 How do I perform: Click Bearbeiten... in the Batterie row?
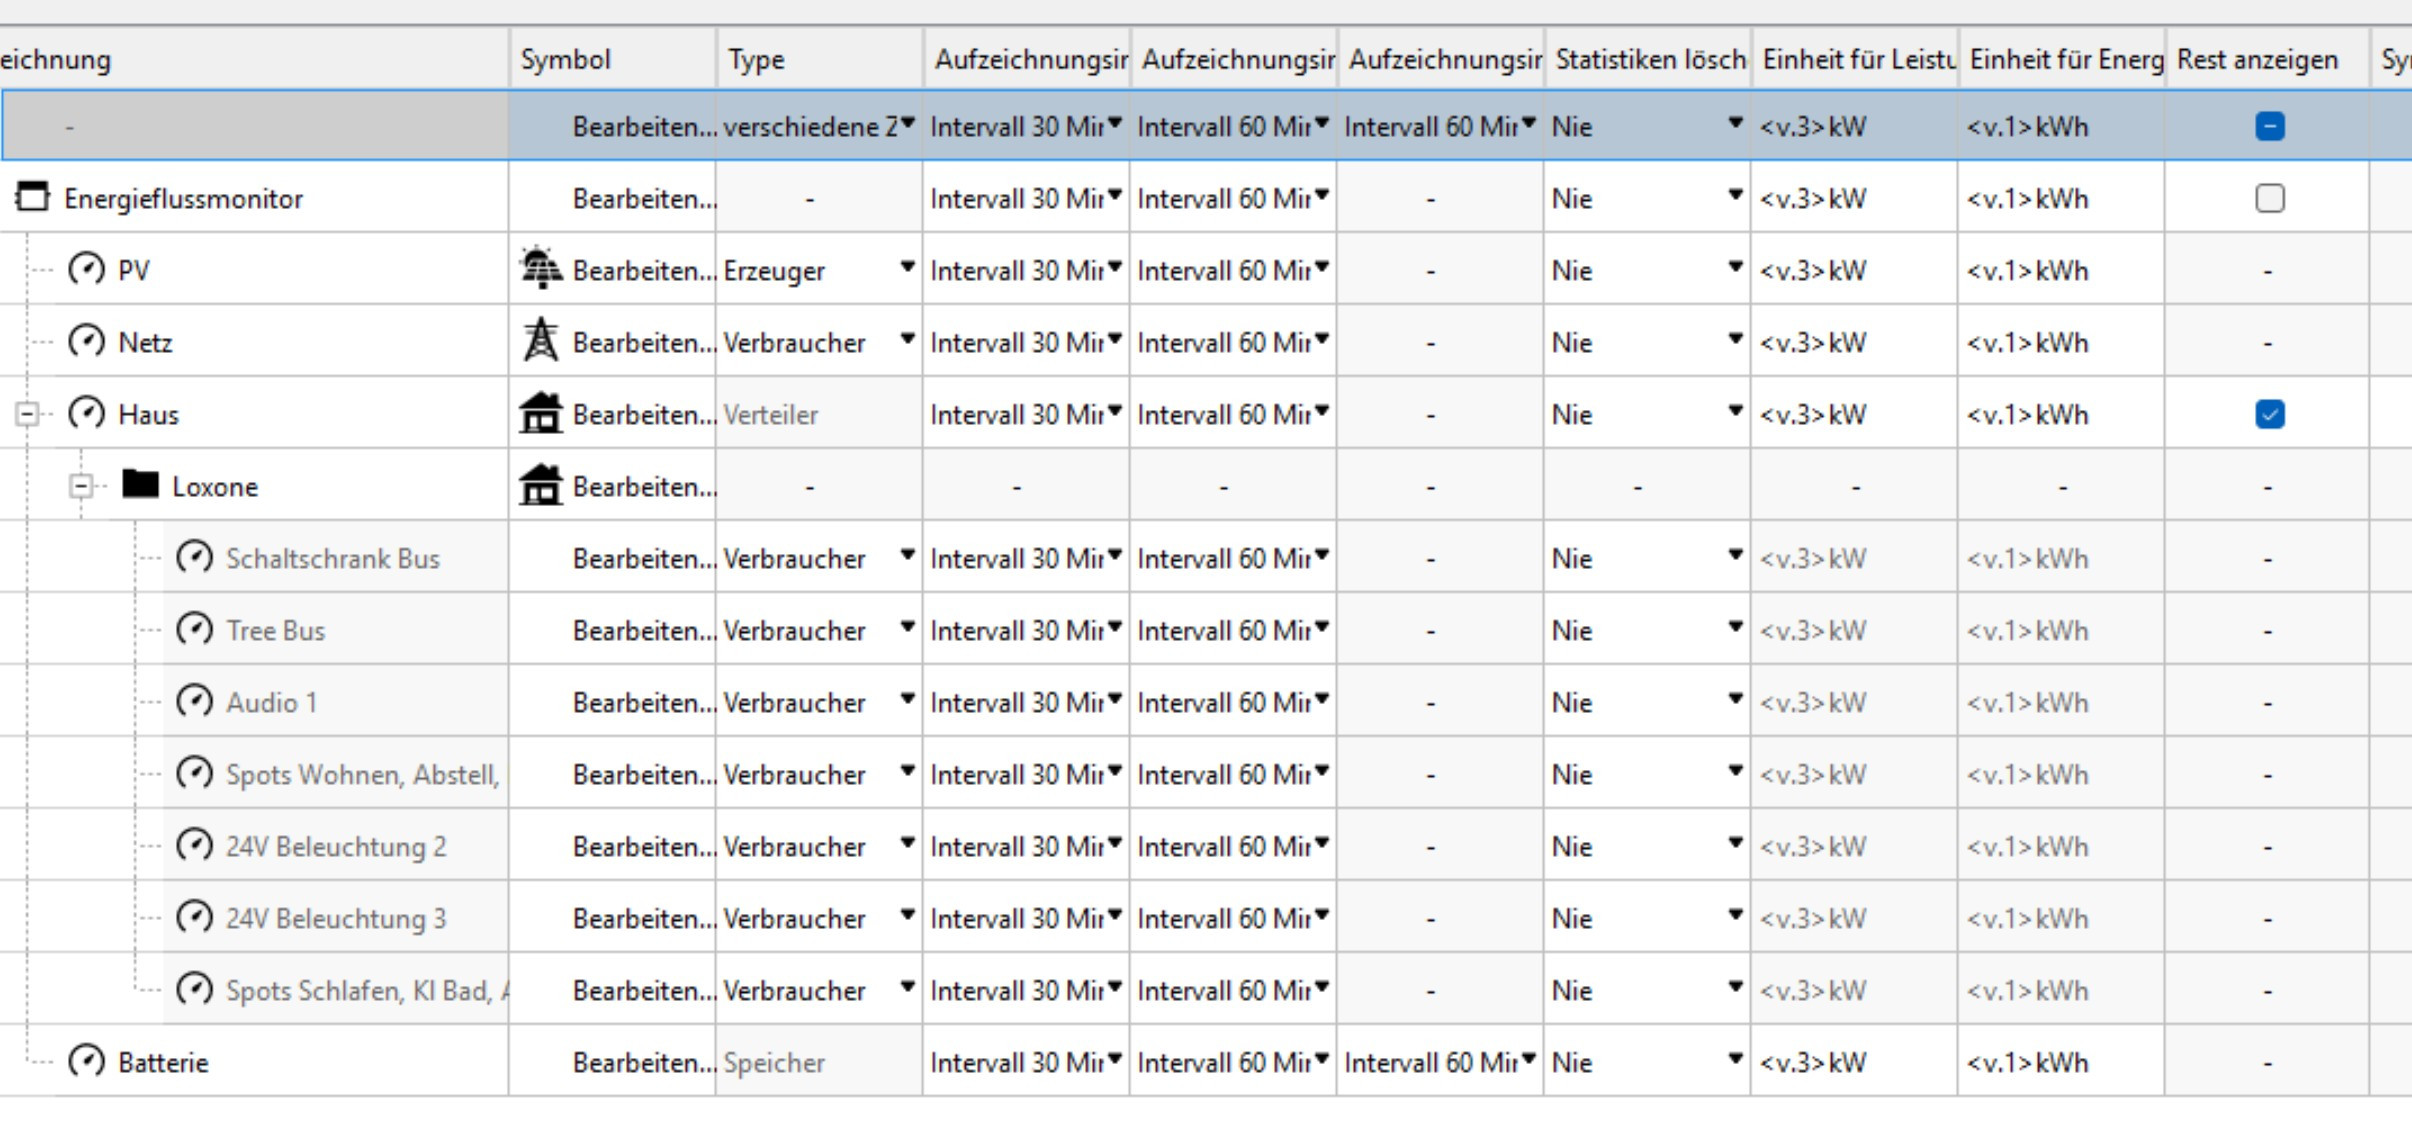(644, 1062)
